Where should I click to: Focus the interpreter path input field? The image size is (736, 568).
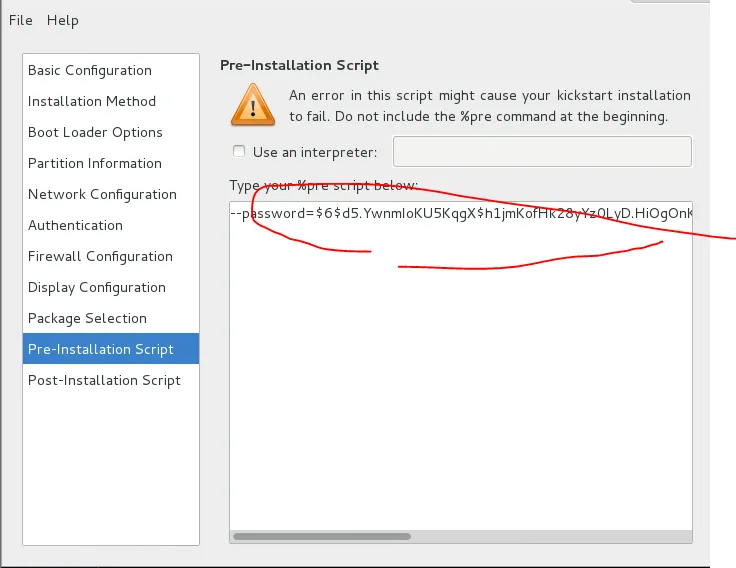point(542,152)
